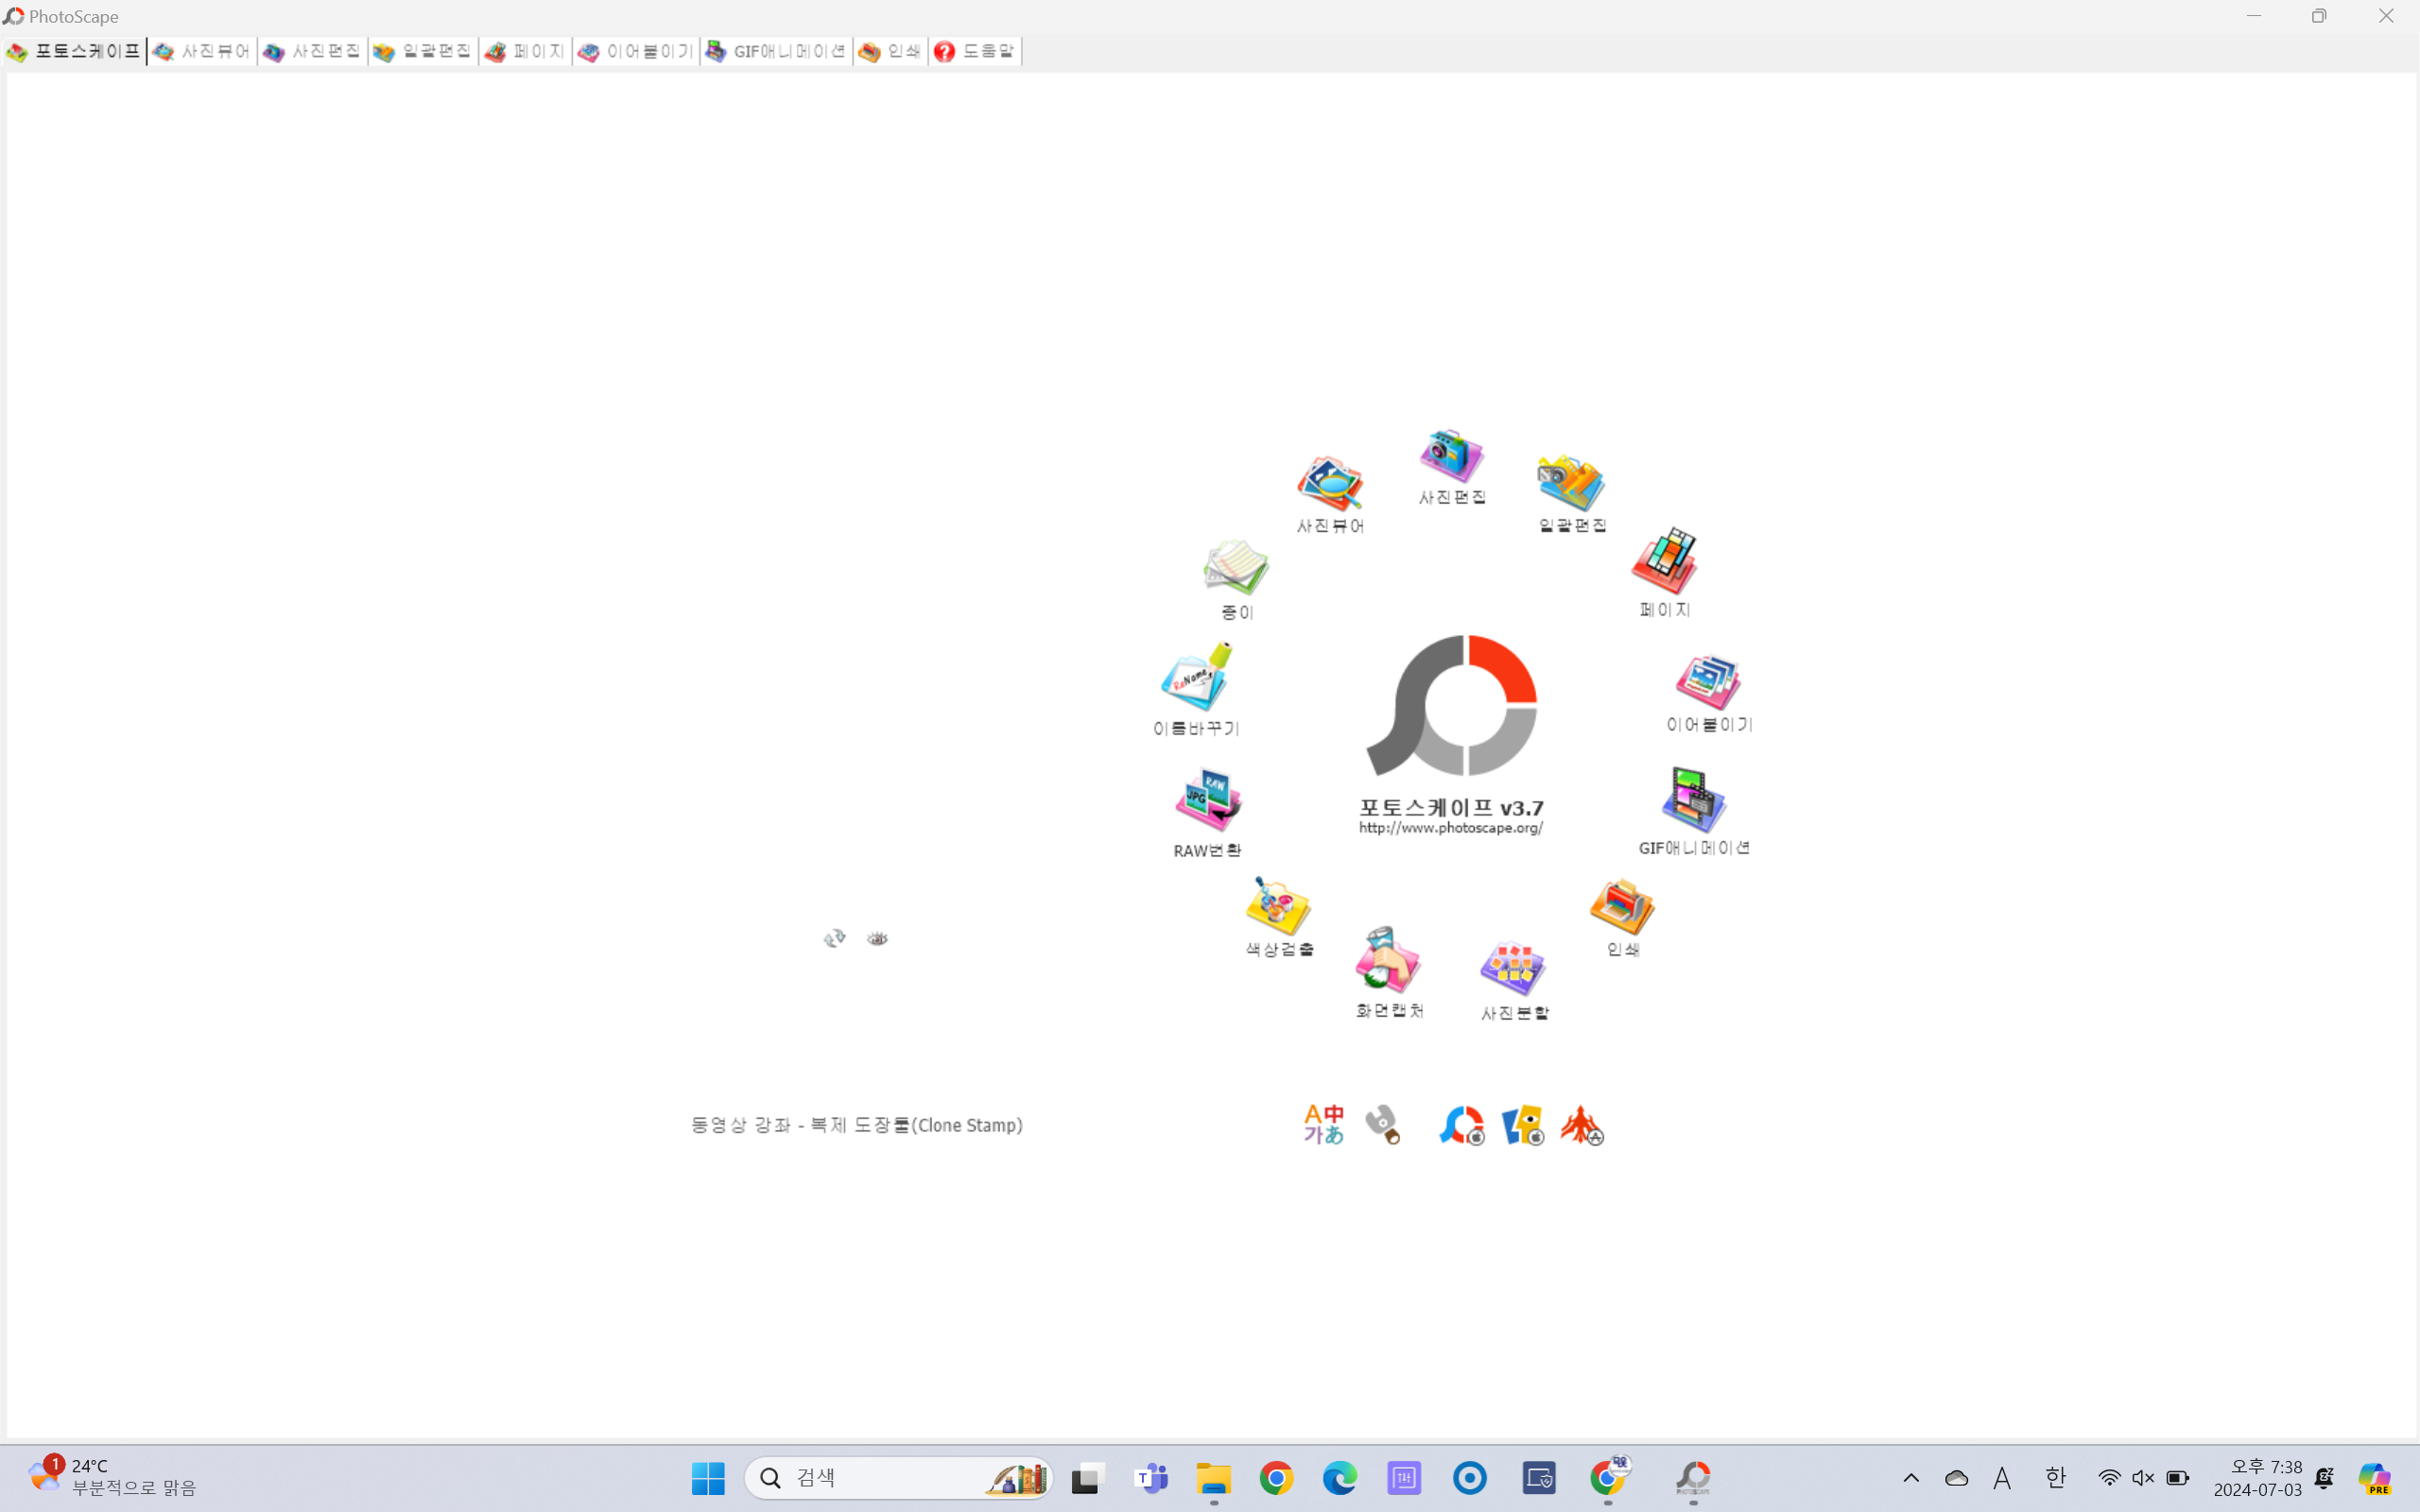This screenshot has width=2420, height=1512.
Task: Open the Clone Stamp video tutorial link
Action: [x=857, y=1125]
